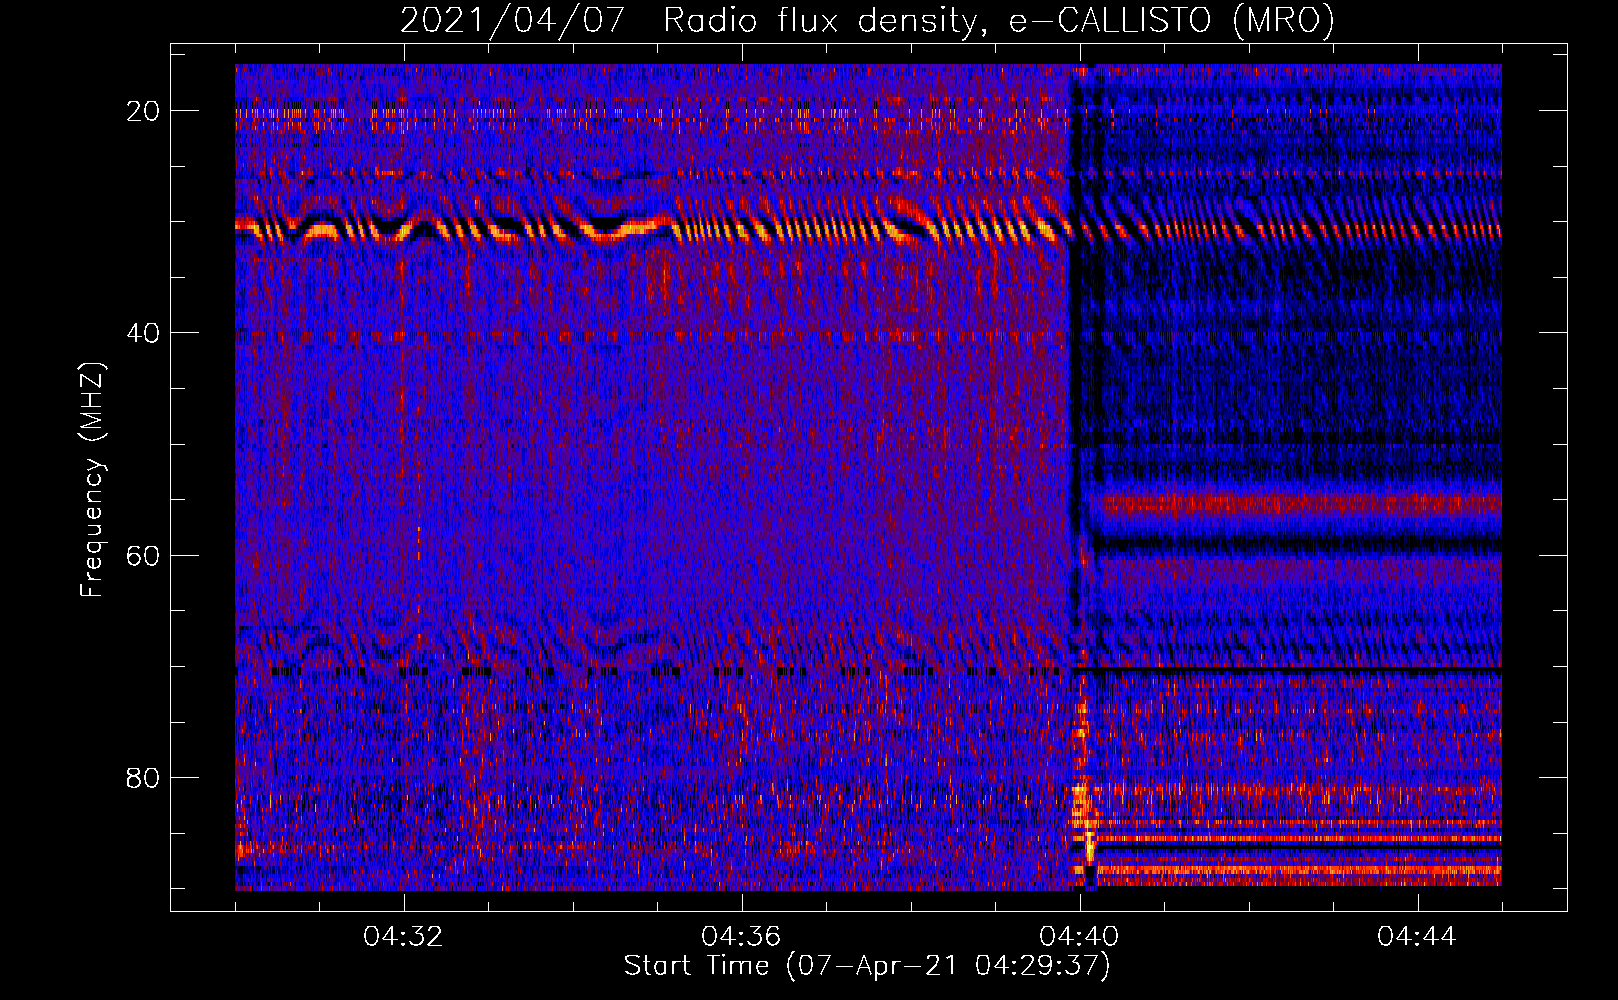Click the 'Frequency (MHZ)' axis label

92,480
